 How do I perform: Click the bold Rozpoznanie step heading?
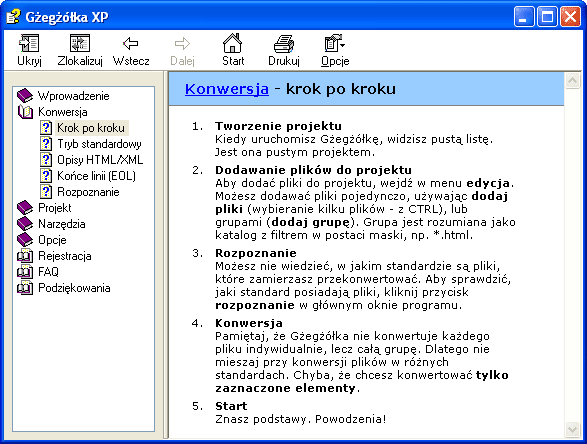(x=256, y=253)
